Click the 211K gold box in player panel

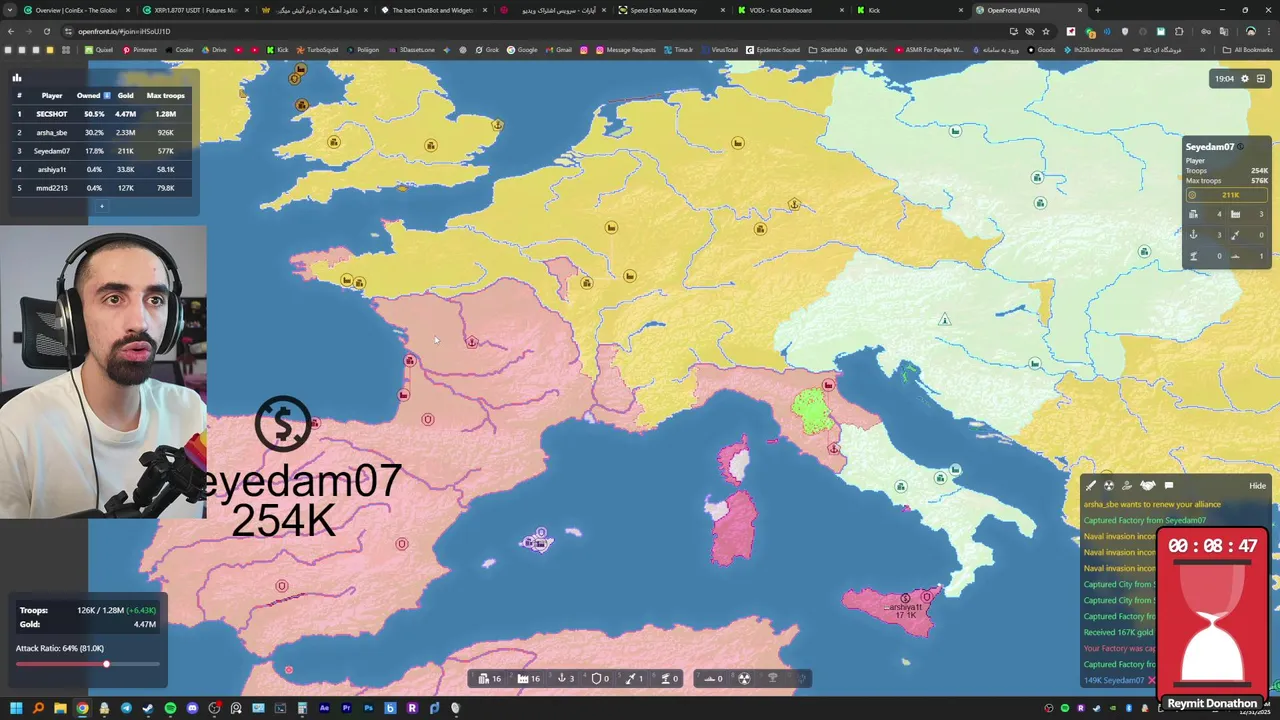pos(1227,195)
